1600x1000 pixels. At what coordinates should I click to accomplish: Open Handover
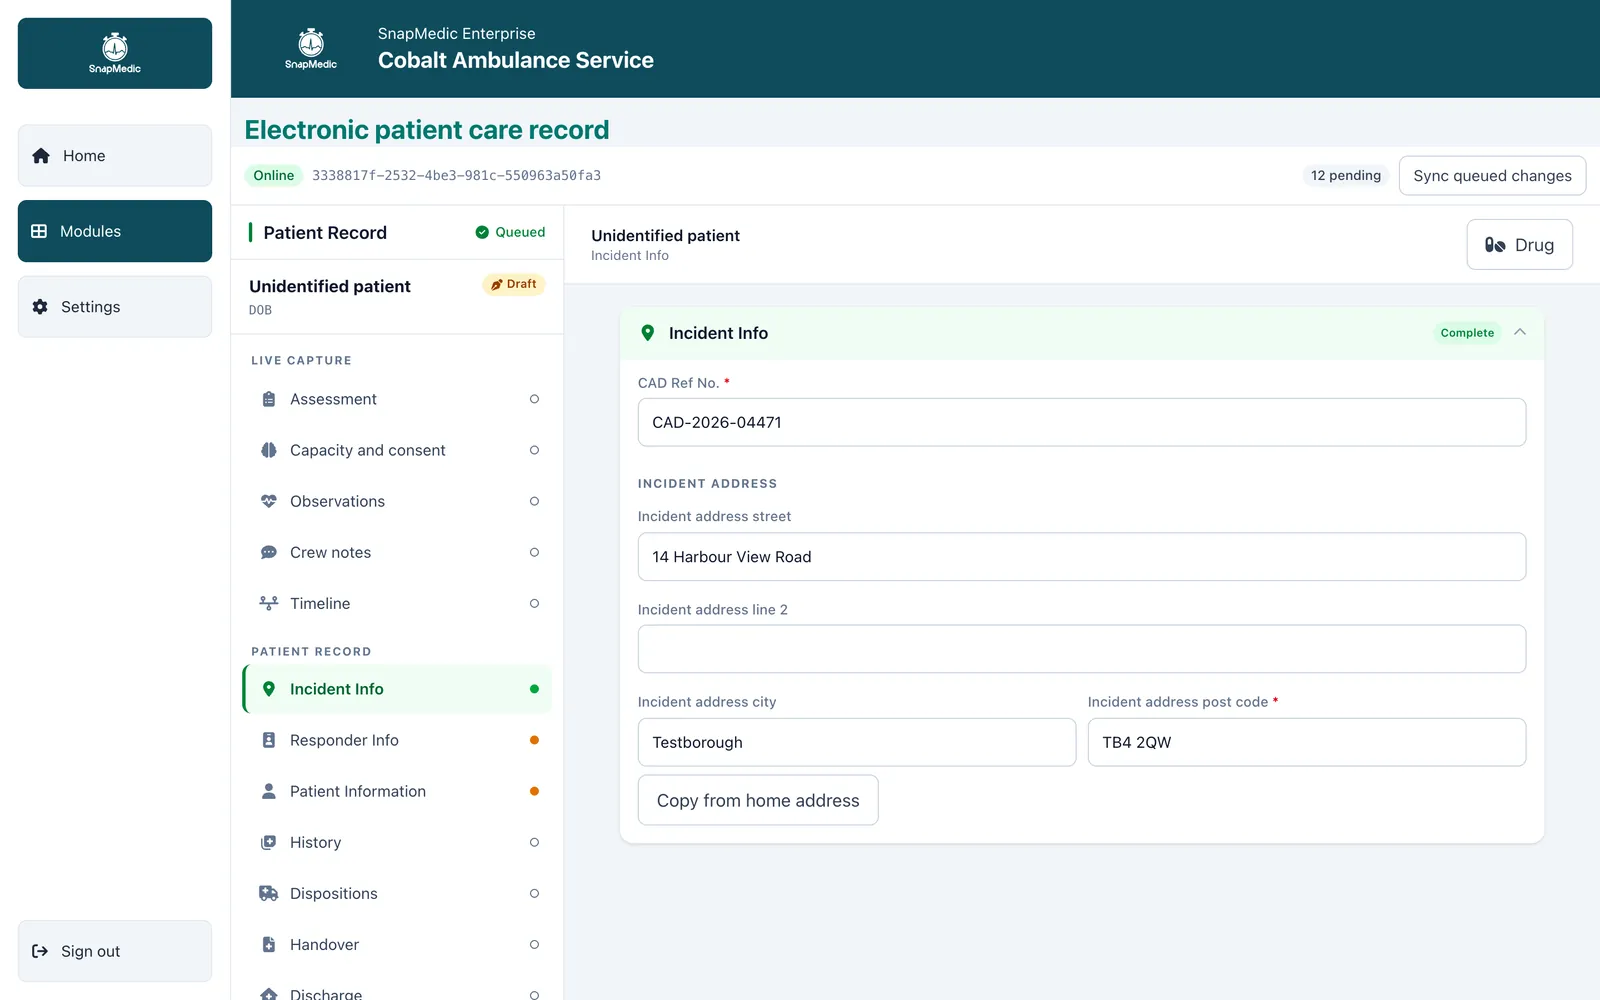(398, 944)
